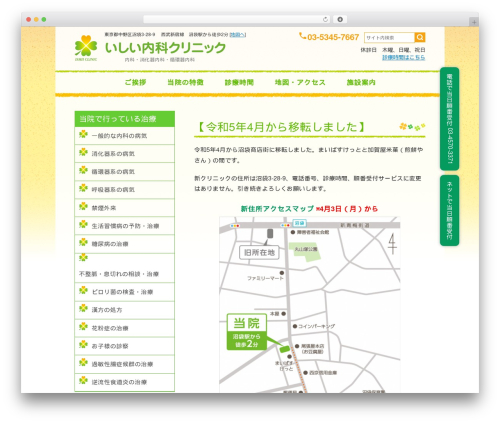This screenshot has height=423, width=500.
Task: Open the 当院の特徴 navigation item
Action: (x=185, y=82)
